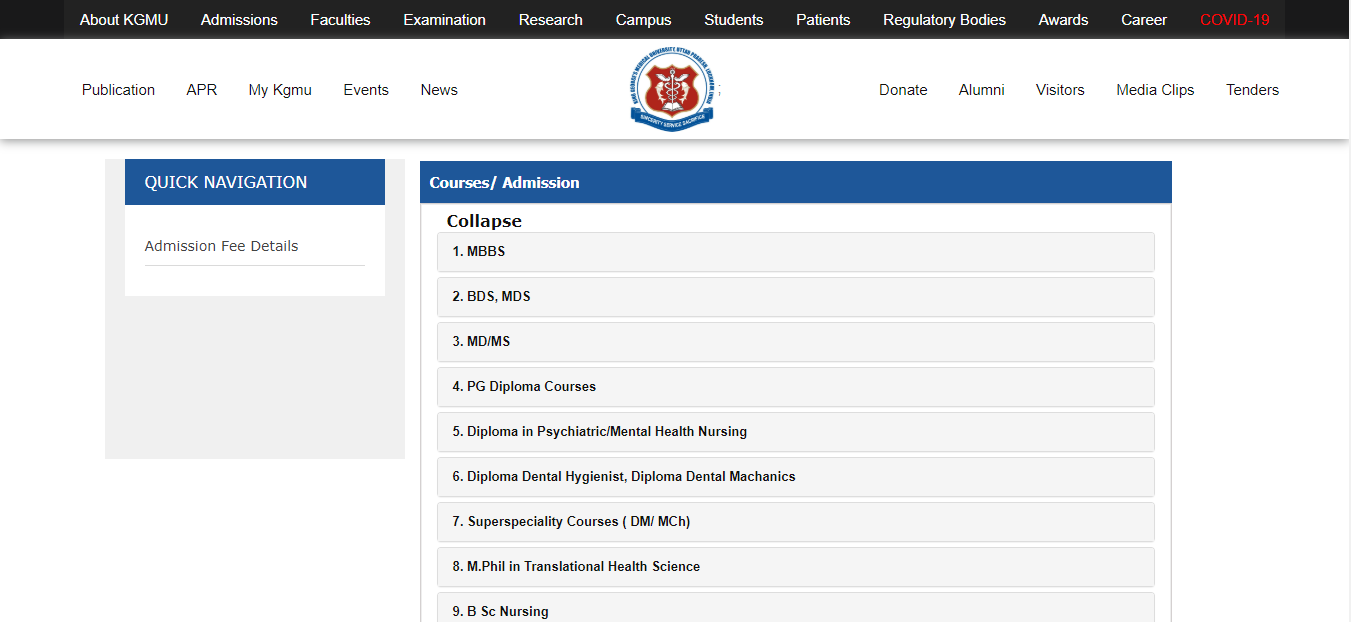This screenshot has width=1351, height=622.
Task: Open the COVID-19 page
Action: pyautogui.click(x=1234, y=19)
